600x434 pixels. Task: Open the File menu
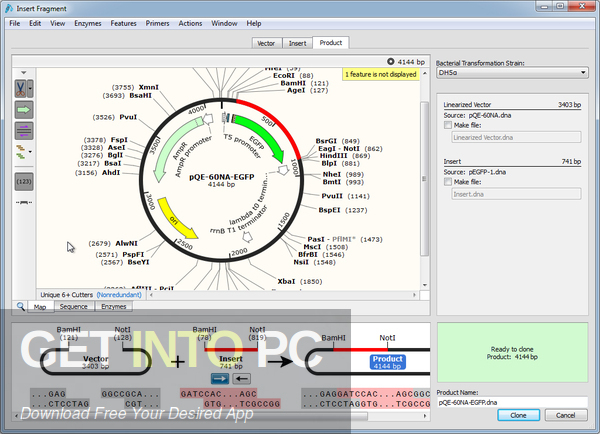coord(15,23)
